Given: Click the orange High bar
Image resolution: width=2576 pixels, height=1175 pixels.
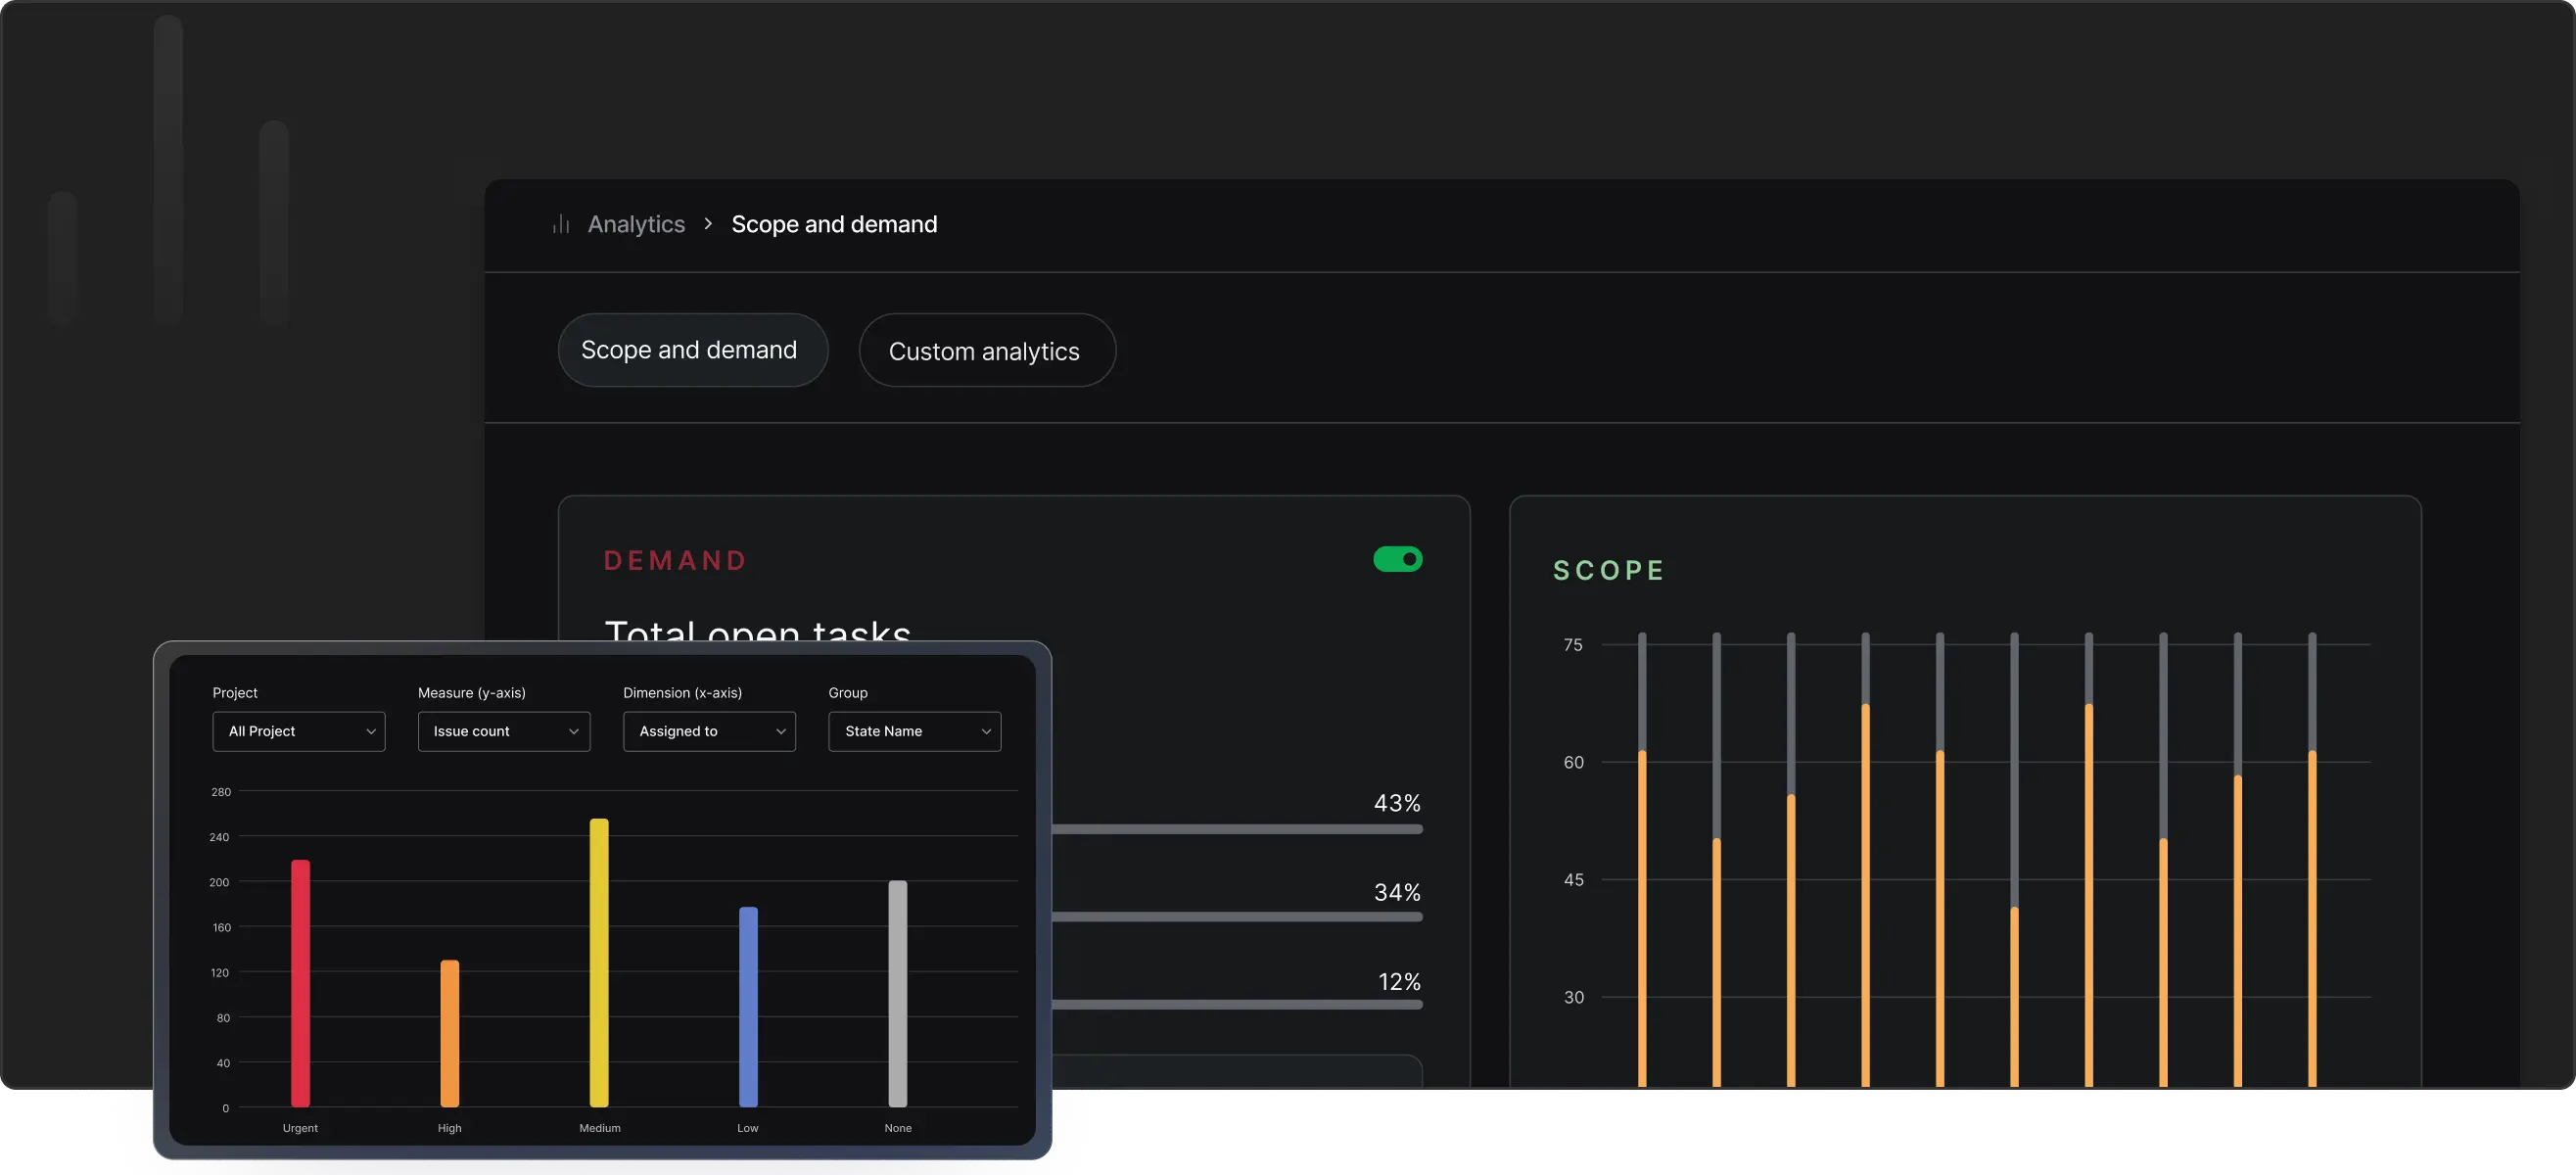Looking at the screenshot, I should click(450, 1033).
